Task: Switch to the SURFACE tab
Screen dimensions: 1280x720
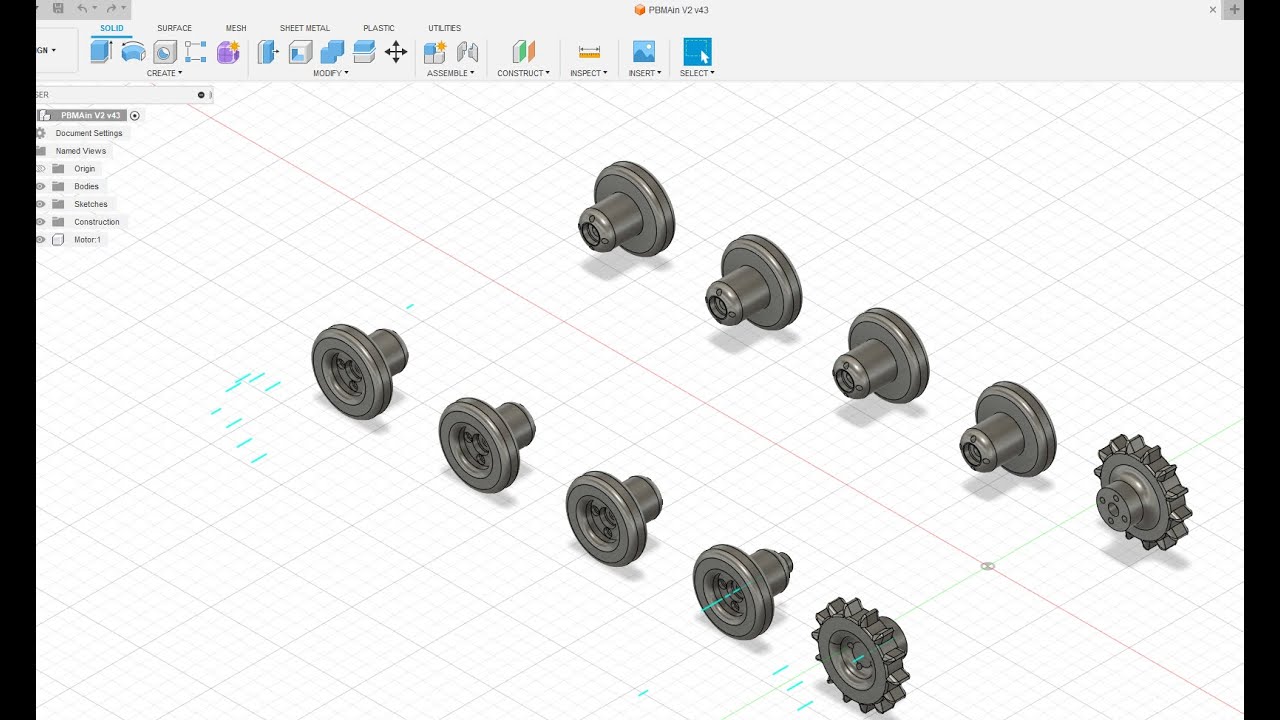Action: pos(175,28)
